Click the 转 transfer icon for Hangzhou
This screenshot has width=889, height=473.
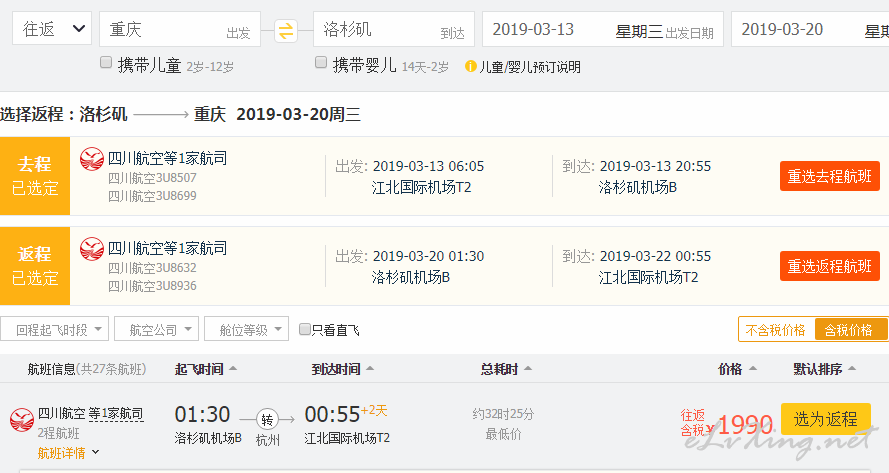point(267,420)
